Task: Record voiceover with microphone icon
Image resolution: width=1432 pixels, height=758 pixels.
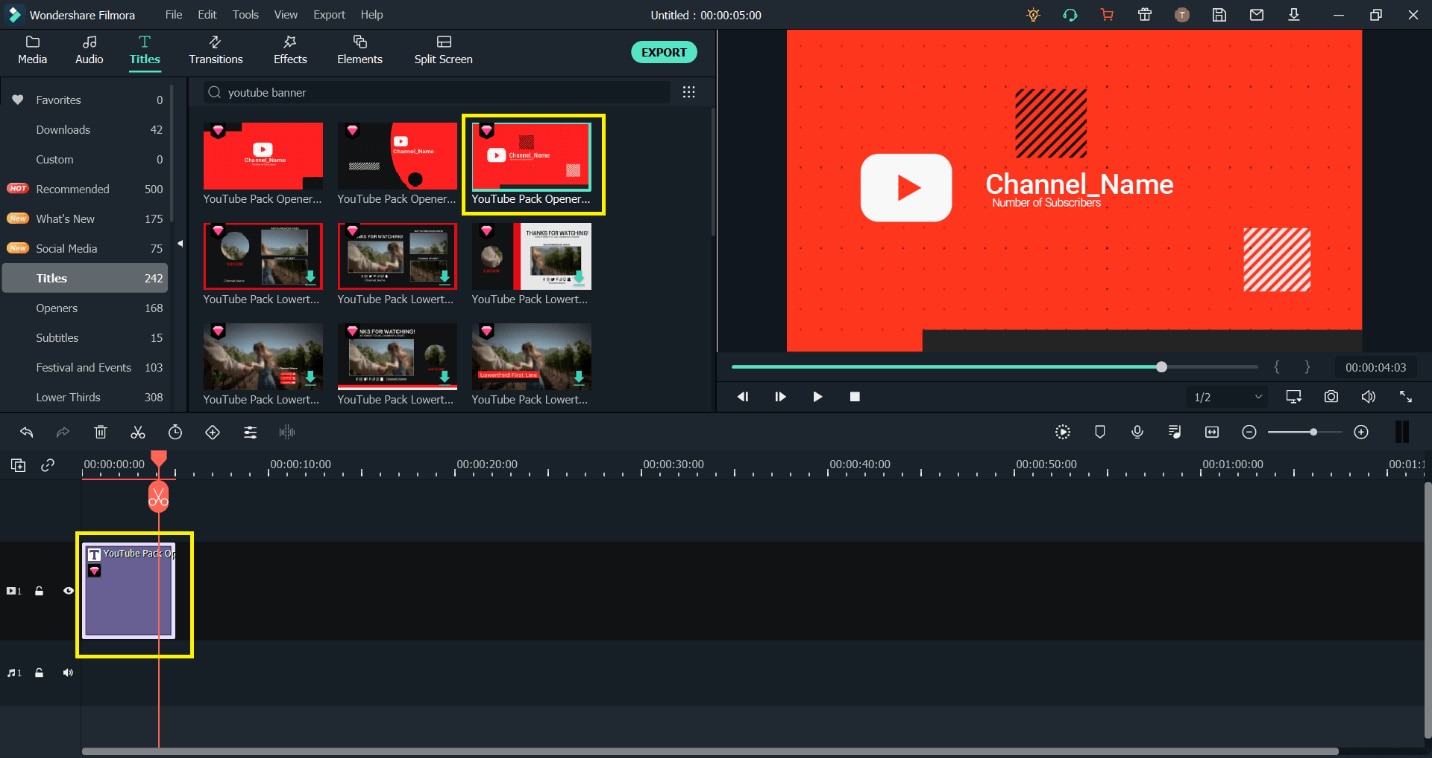Action: pos(1137,432)
